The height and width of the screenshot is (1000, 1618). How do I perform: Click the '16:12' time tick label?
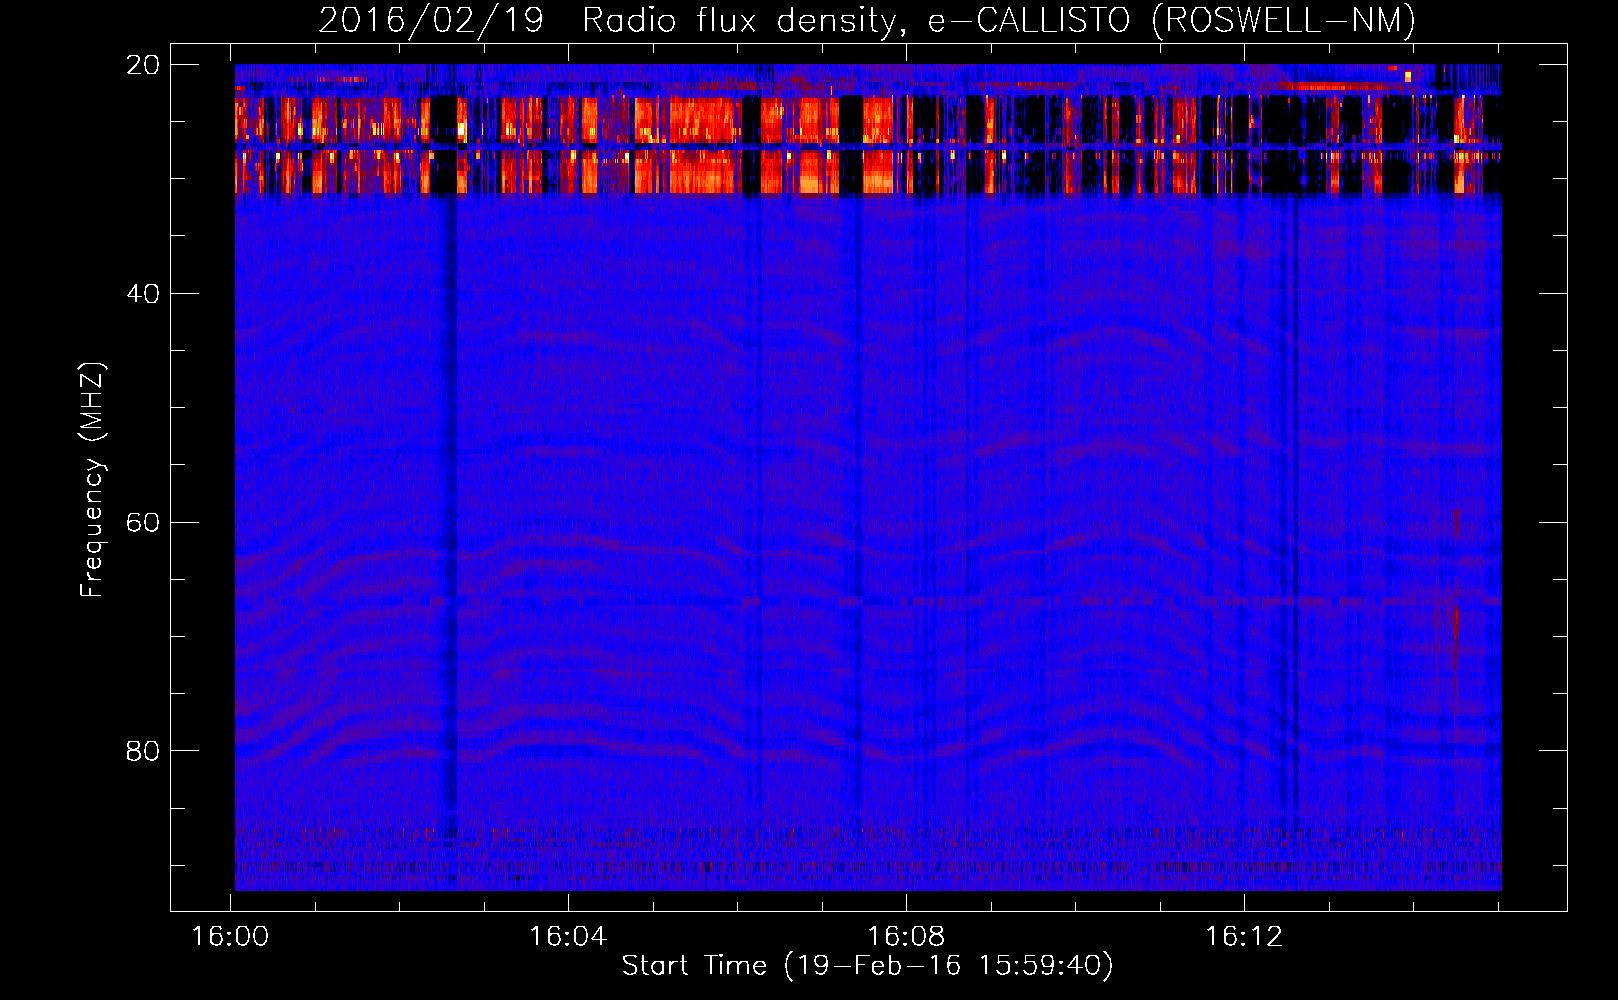coord(1244,937)
